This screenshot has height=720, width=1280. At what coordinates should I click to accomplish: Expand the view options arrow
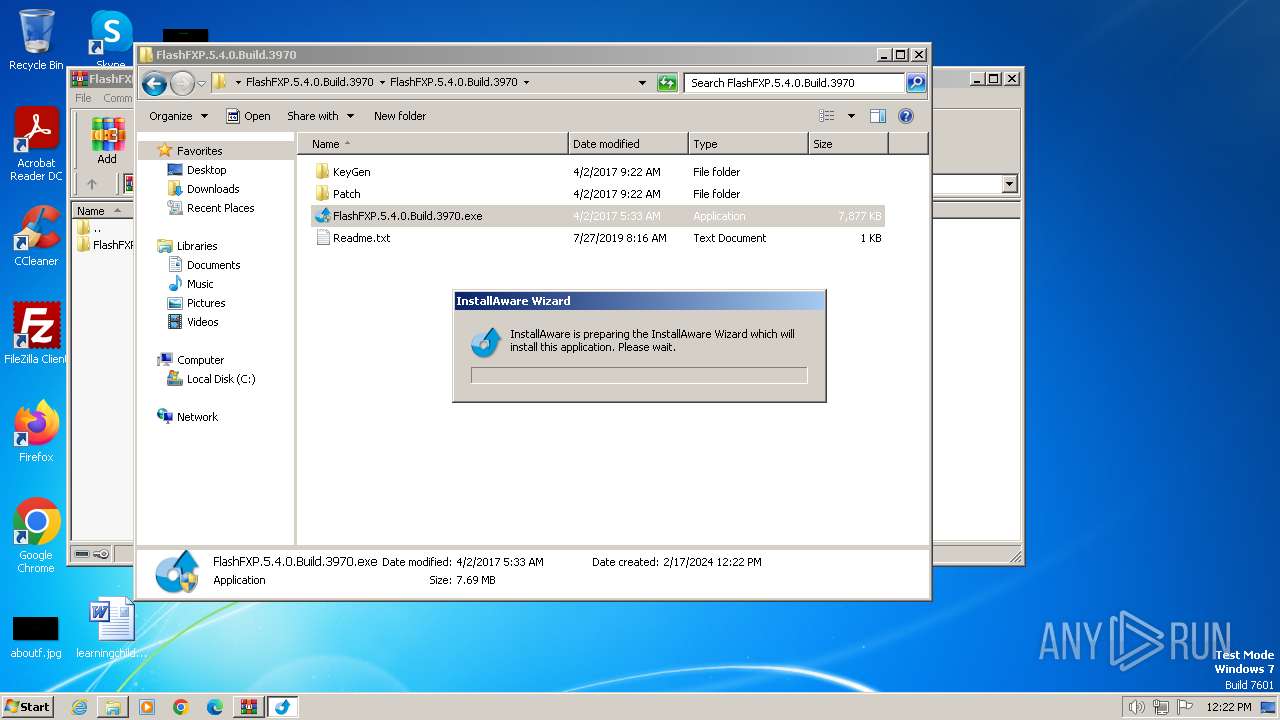[851, 116]
